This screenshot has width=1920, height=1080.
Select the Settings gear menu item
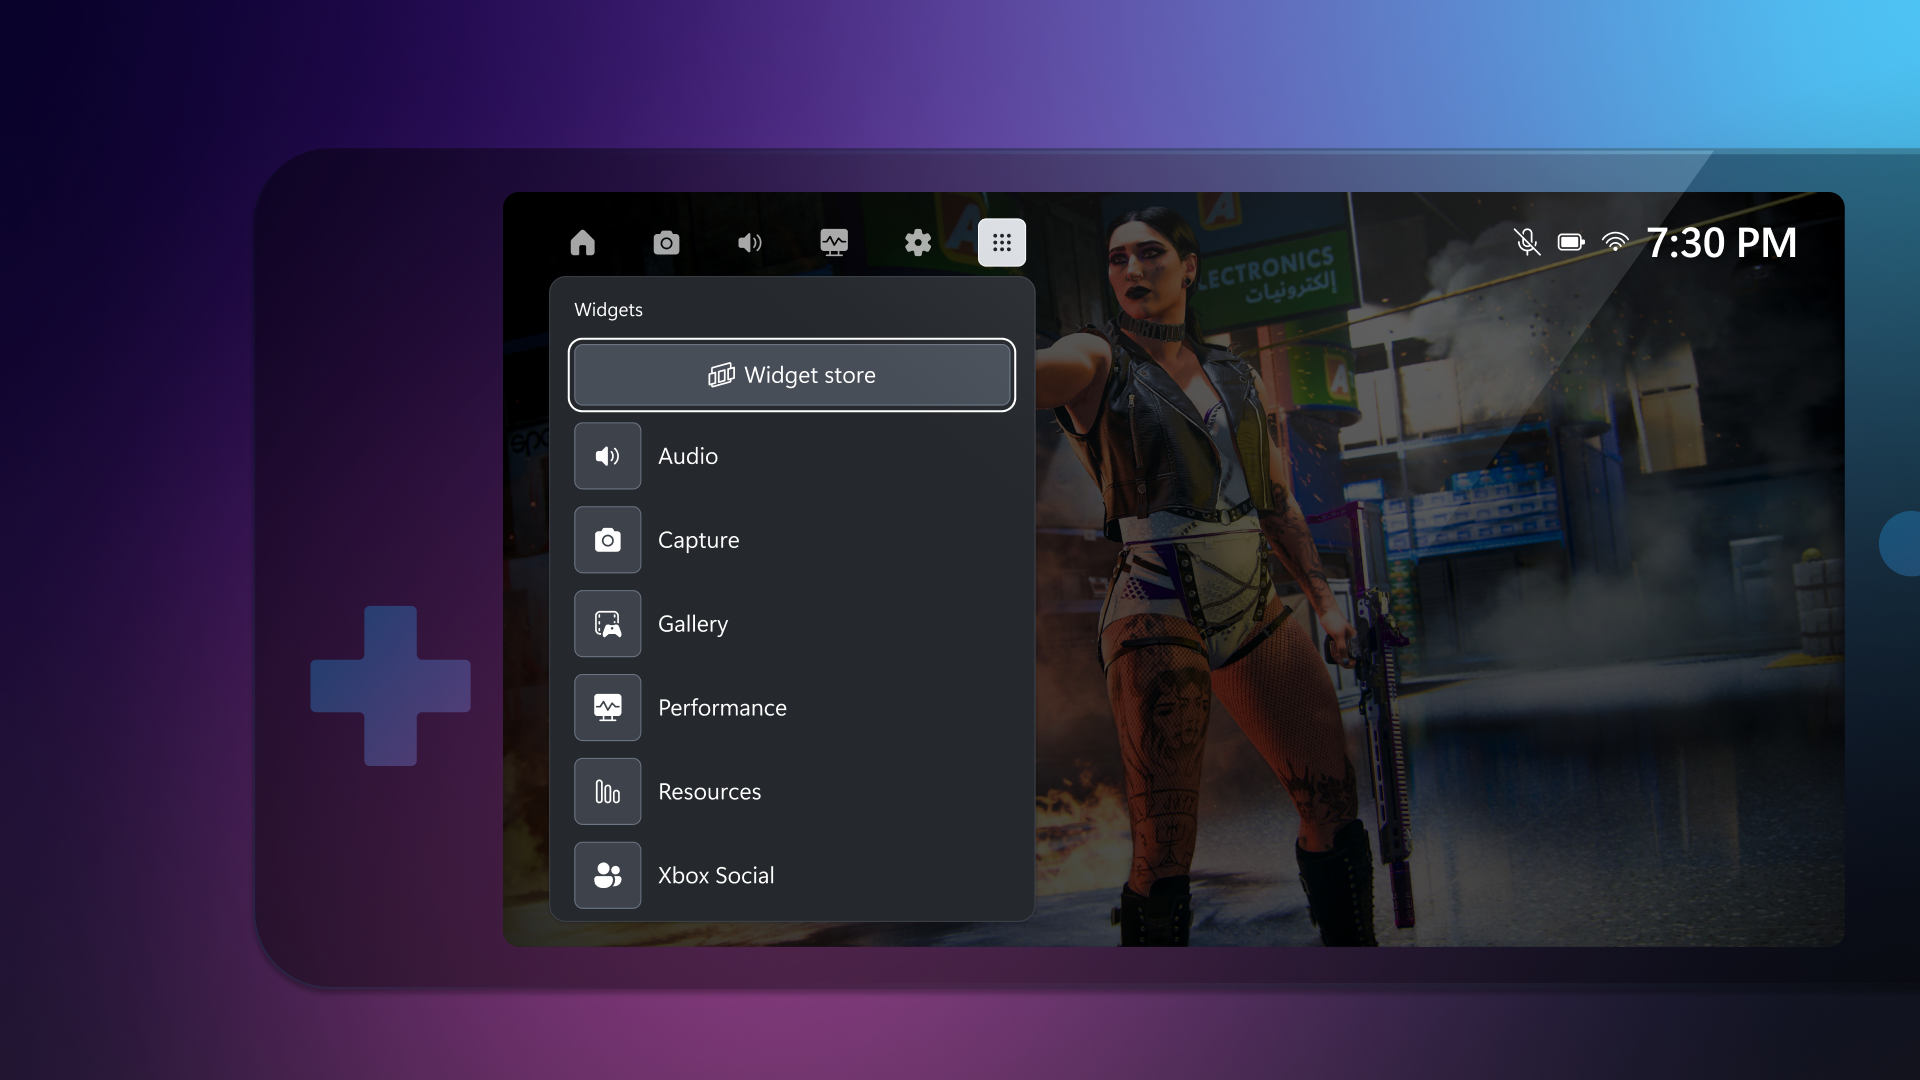[919, 241]
